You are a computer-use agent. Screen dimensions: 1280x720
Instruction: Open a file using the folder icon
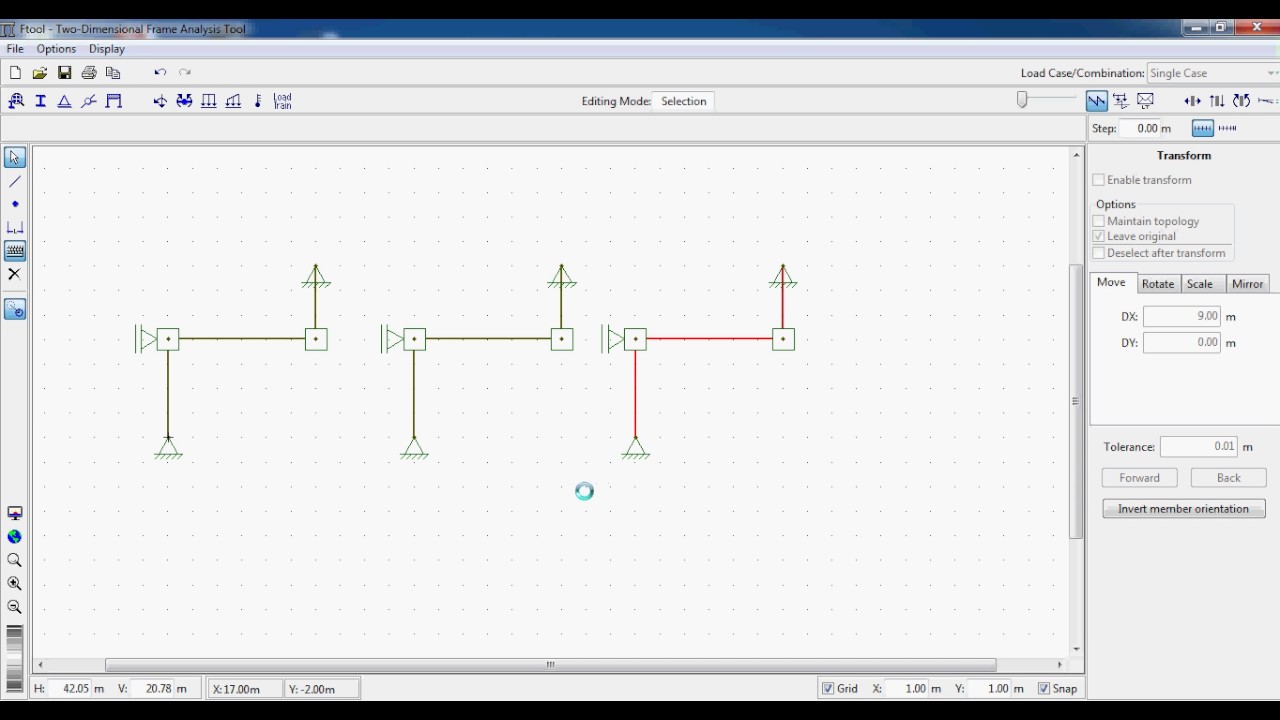click(x=40, y=73)
